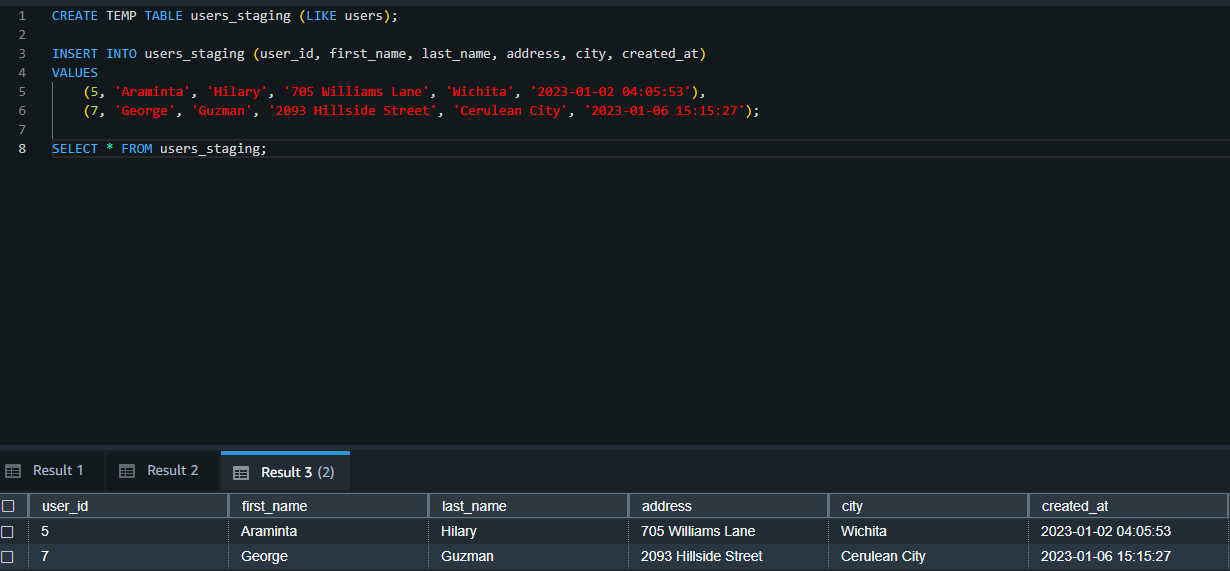
Task: Sort by the user_id column header
Action: [65, 506]
